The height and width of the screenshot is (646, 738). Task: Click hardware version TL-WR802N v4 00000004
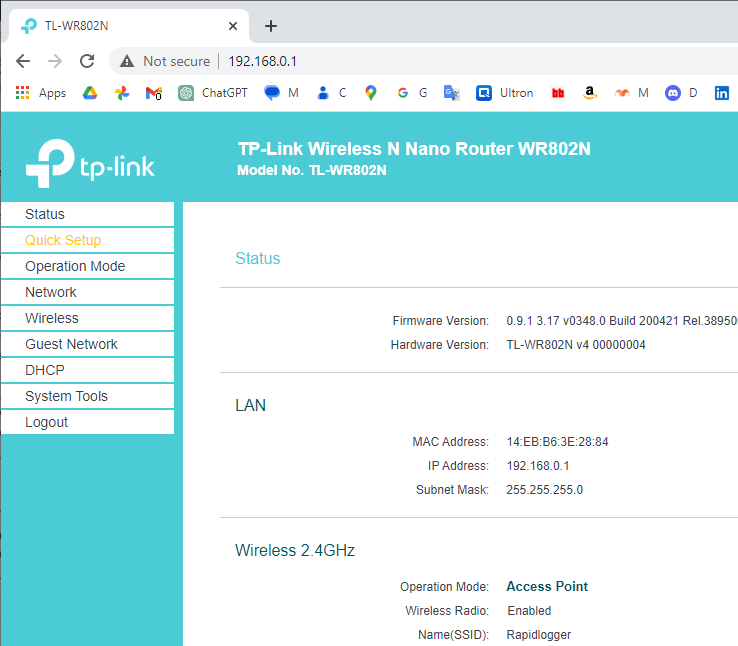coord(576,345)
